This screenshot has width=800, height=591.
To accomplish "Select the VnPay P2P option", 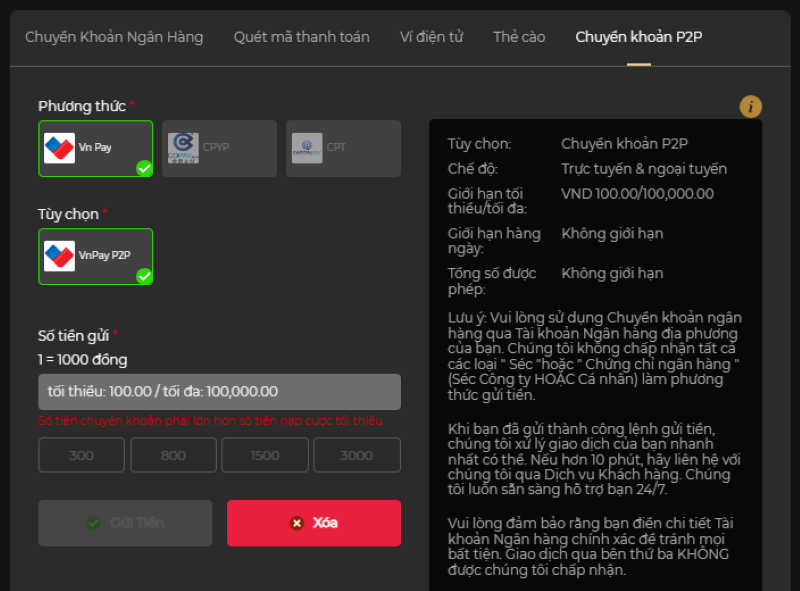I will [95, 256].
